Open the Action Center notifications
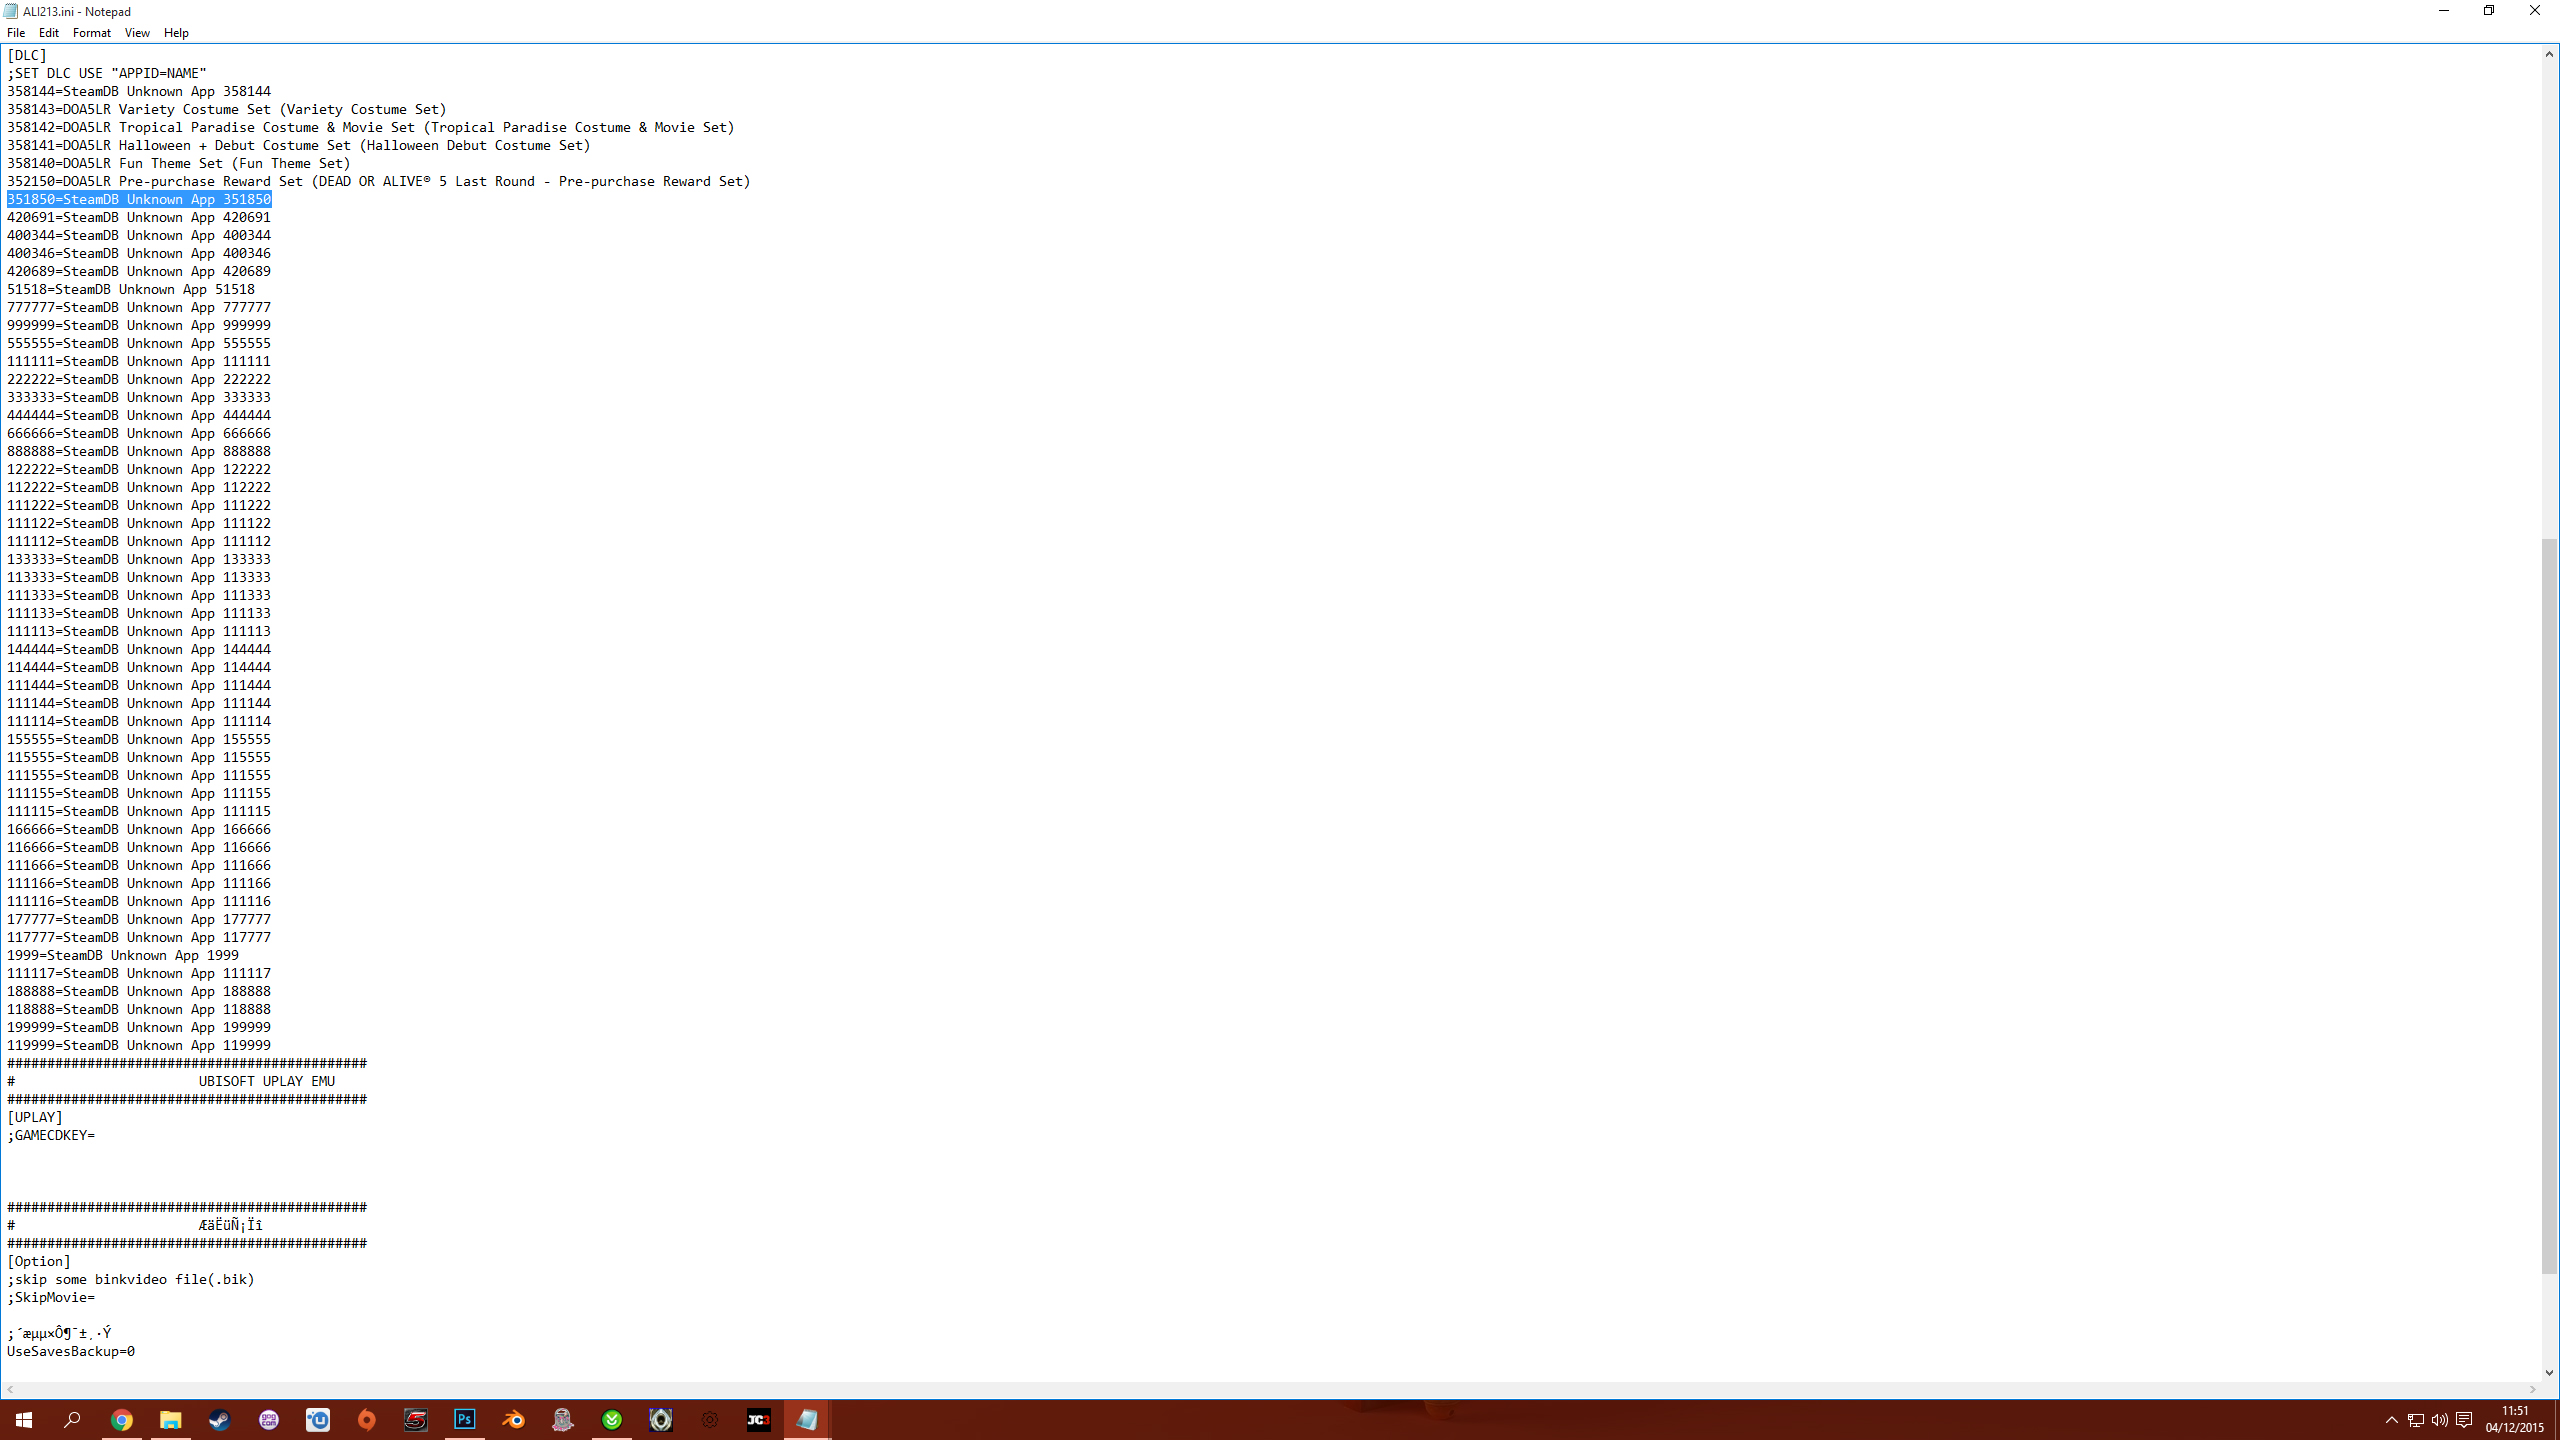The width and height of the screenshot is (2560, 1440). point(2464,1420)
